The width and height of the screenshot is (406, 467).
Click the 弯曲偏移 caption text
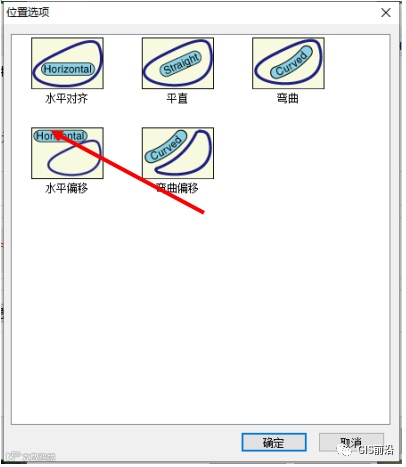tap(177, 188)
